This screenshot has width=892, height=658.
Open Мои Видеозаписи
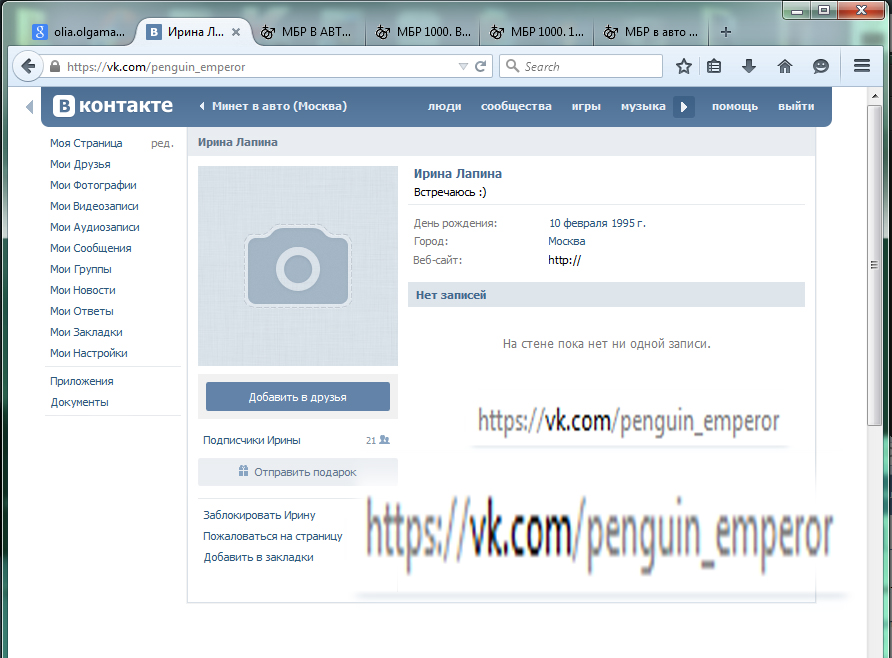pos(94,206)
